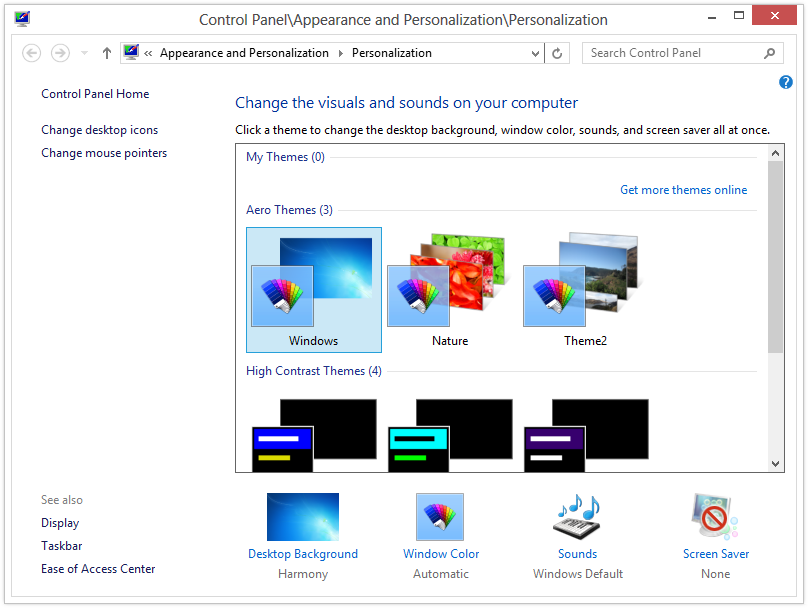Open the Sounds link

click(578, 554)
